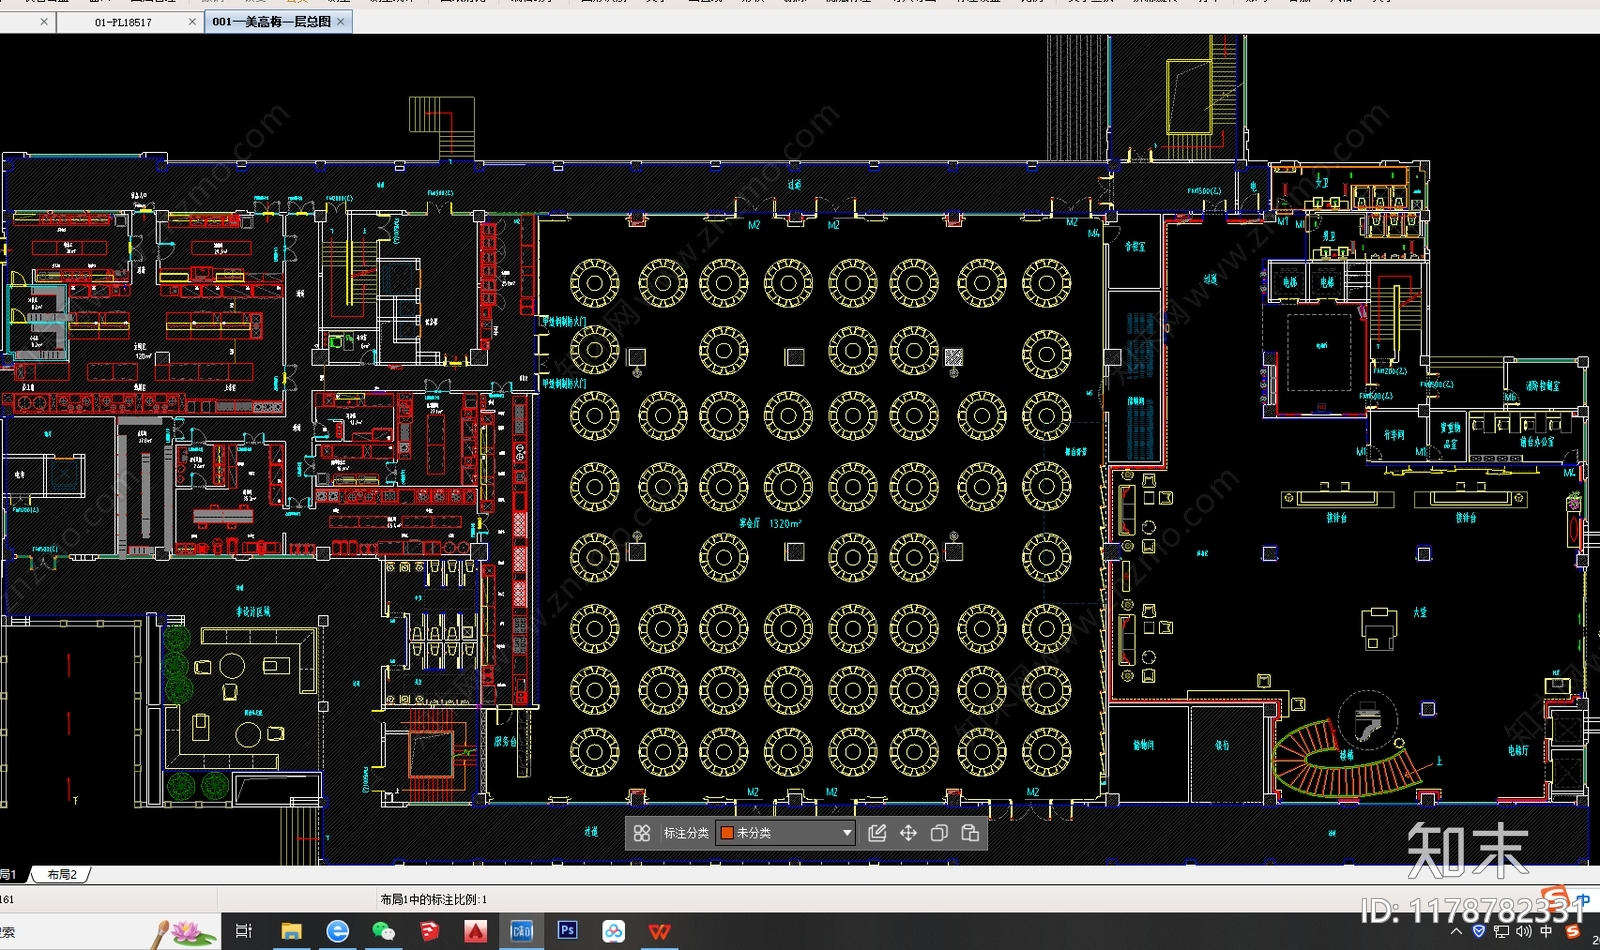Click the 宴会厅 1320m² label in drawing
The image size is (1600, 950).
(x=770, y=523)
